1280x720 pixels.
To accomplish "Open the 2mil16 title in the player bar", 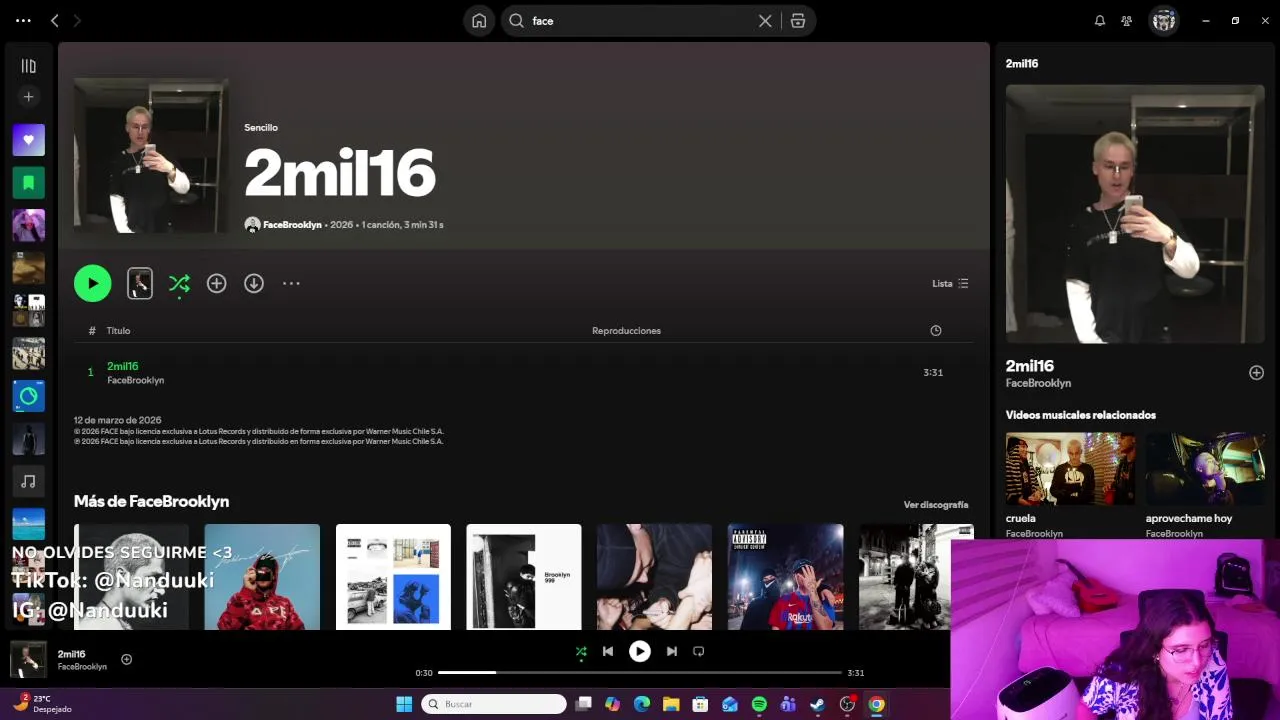I will tap(72, 654).
